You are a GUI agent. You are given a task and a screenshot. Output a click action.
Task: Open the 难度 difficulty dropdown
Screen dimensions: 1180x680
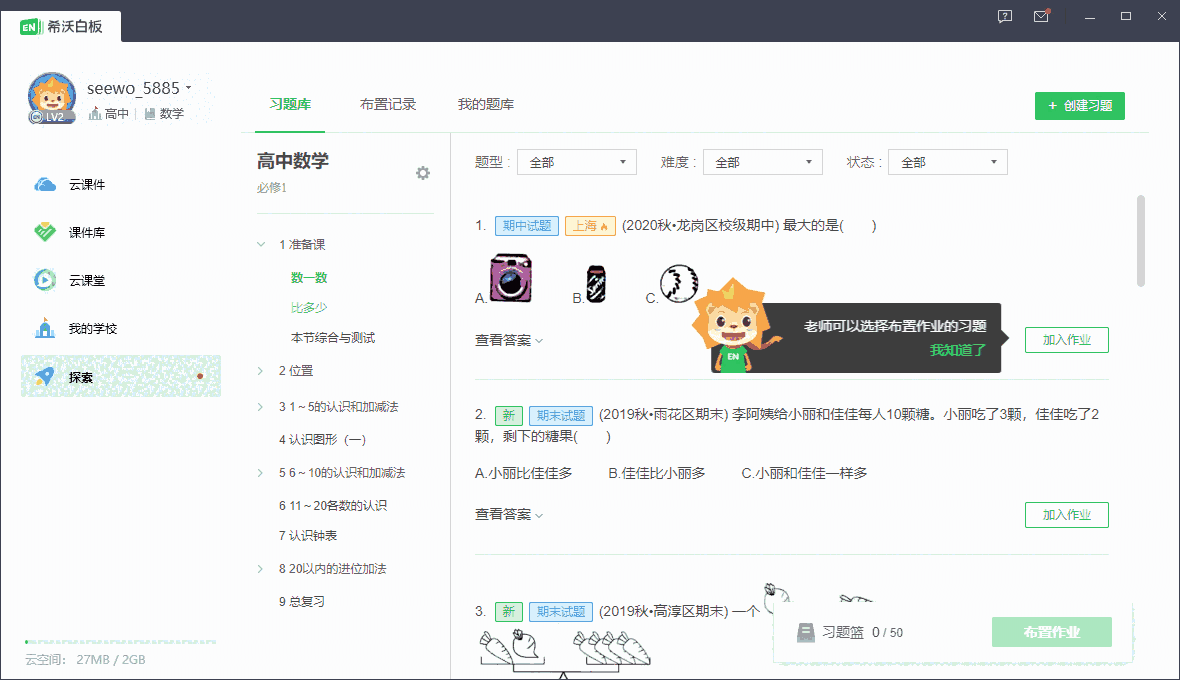point(762,161)
